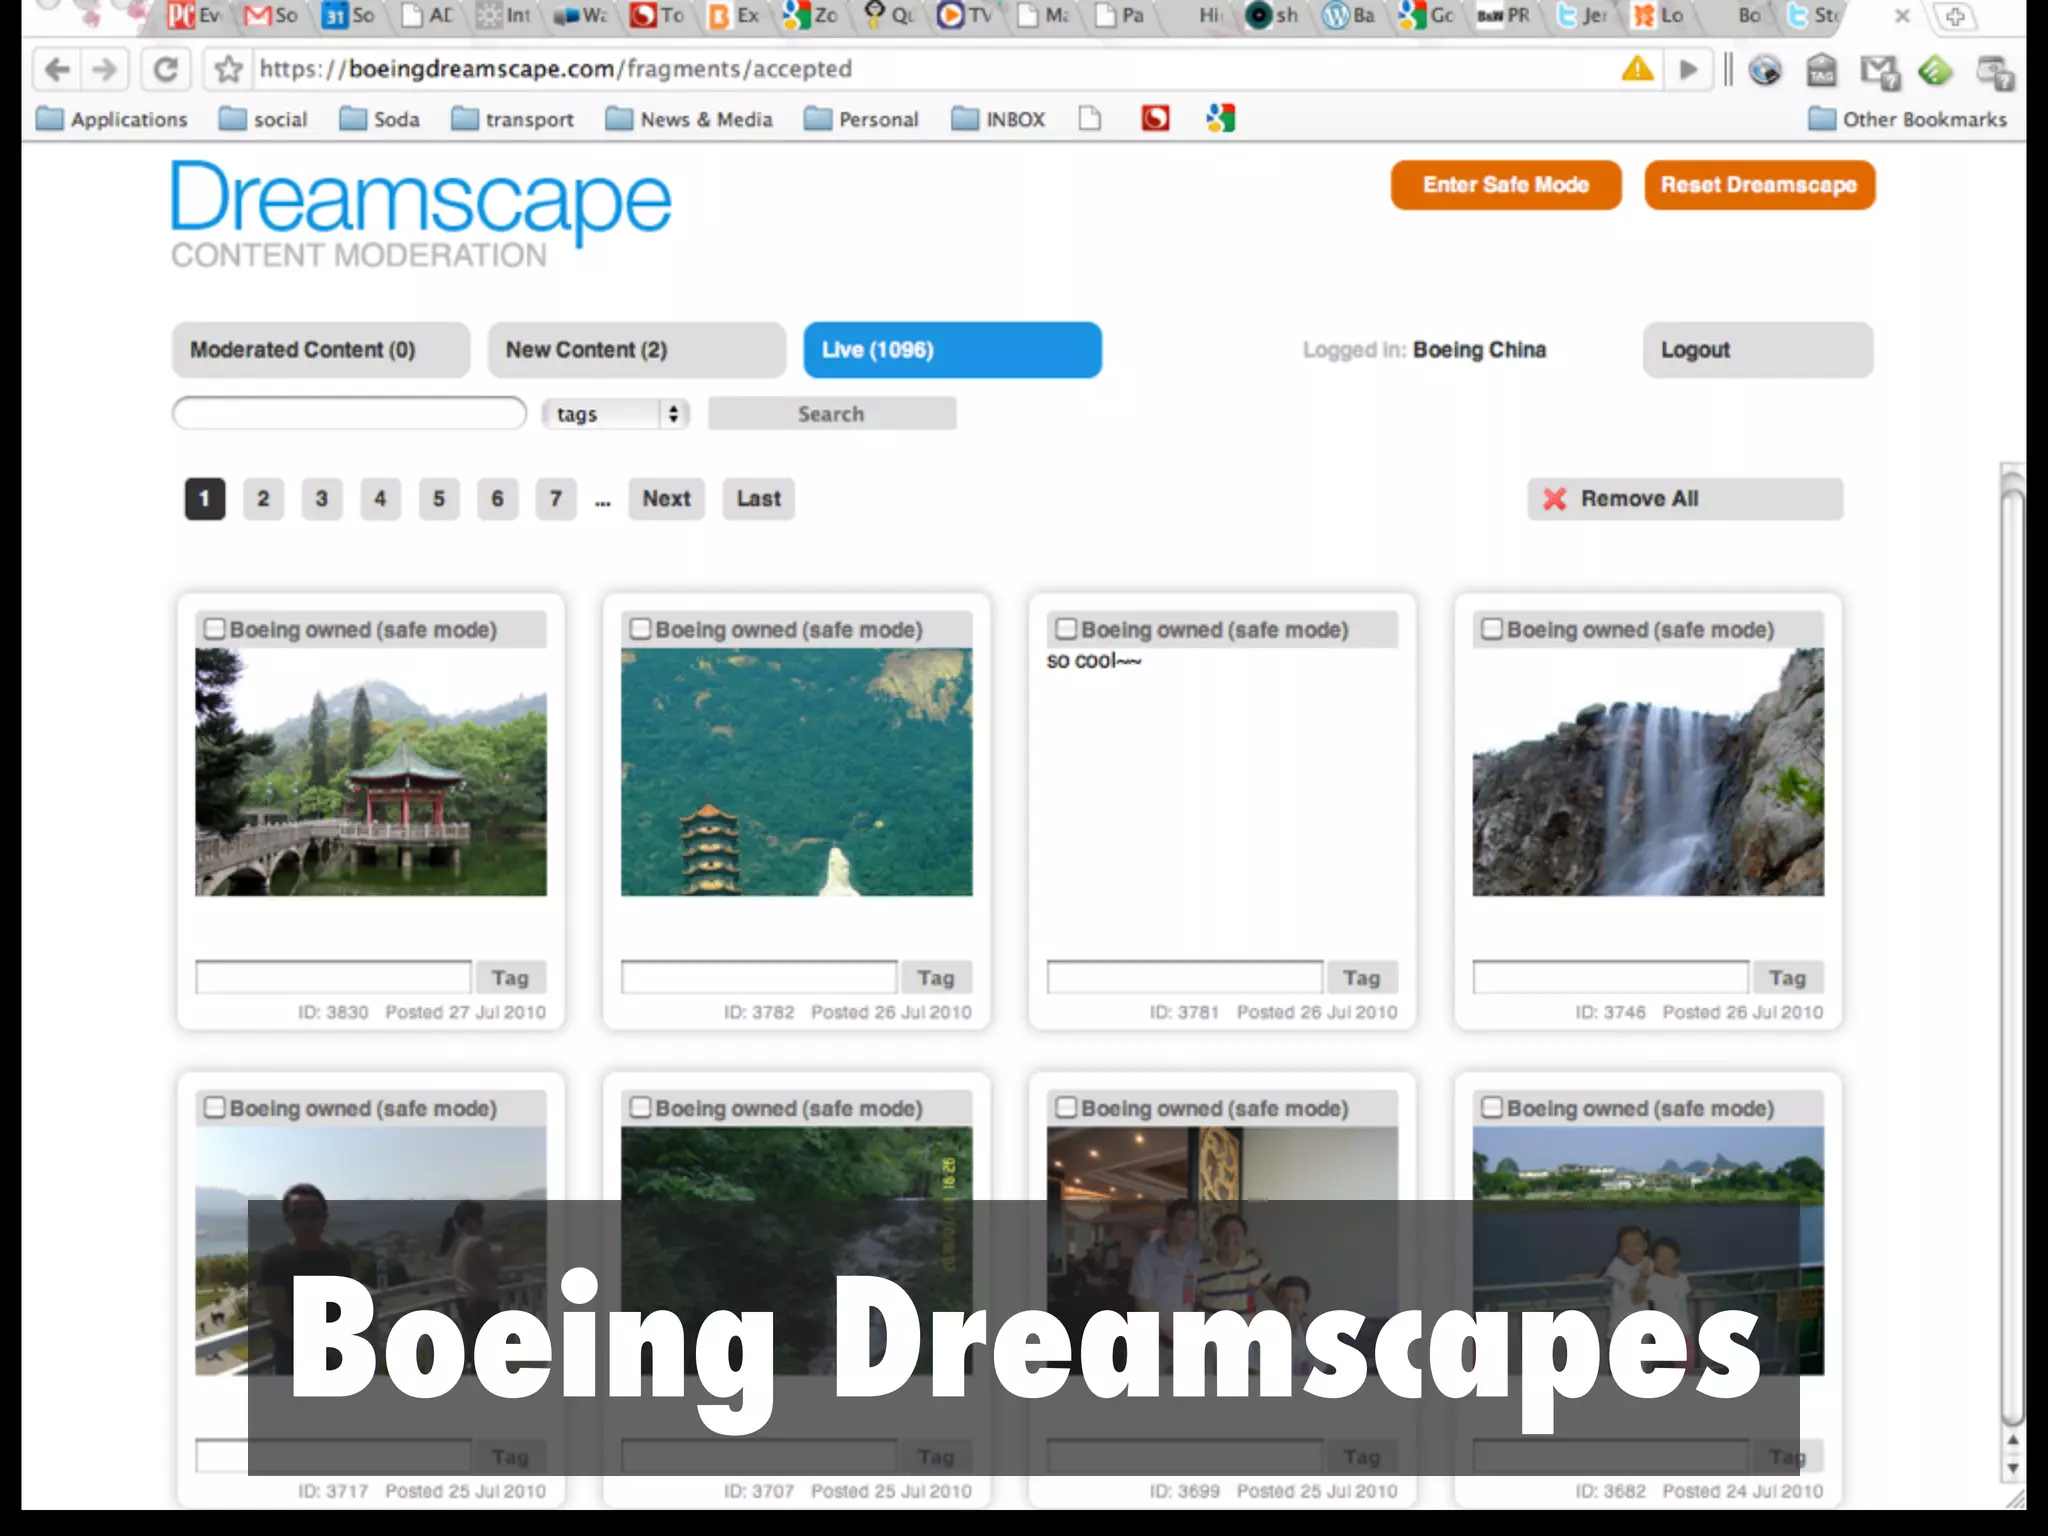Viewport: 2048px width, 1536px height.
Task: Click the browser forward arrow
Action: click(x=104, y=69)
